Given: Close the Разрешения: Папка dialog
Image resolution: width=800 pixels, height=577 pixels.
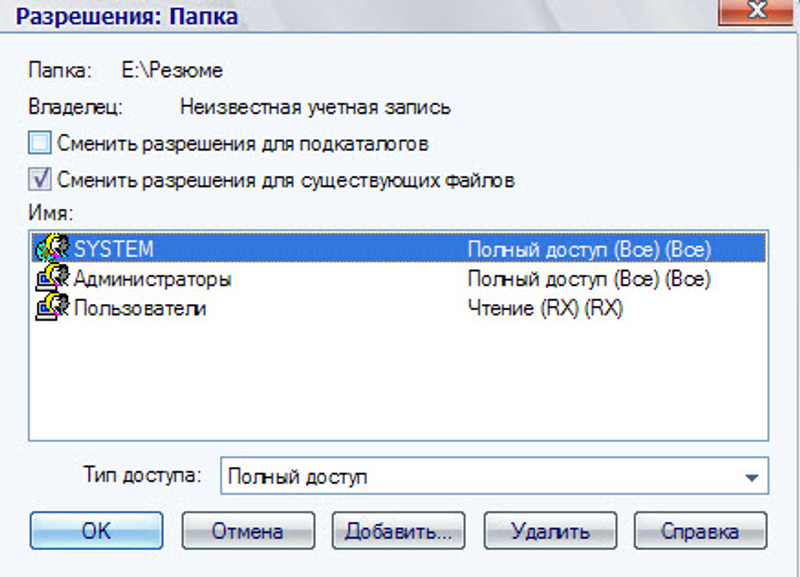Looking at the screenshot, I should click(756, 10).
